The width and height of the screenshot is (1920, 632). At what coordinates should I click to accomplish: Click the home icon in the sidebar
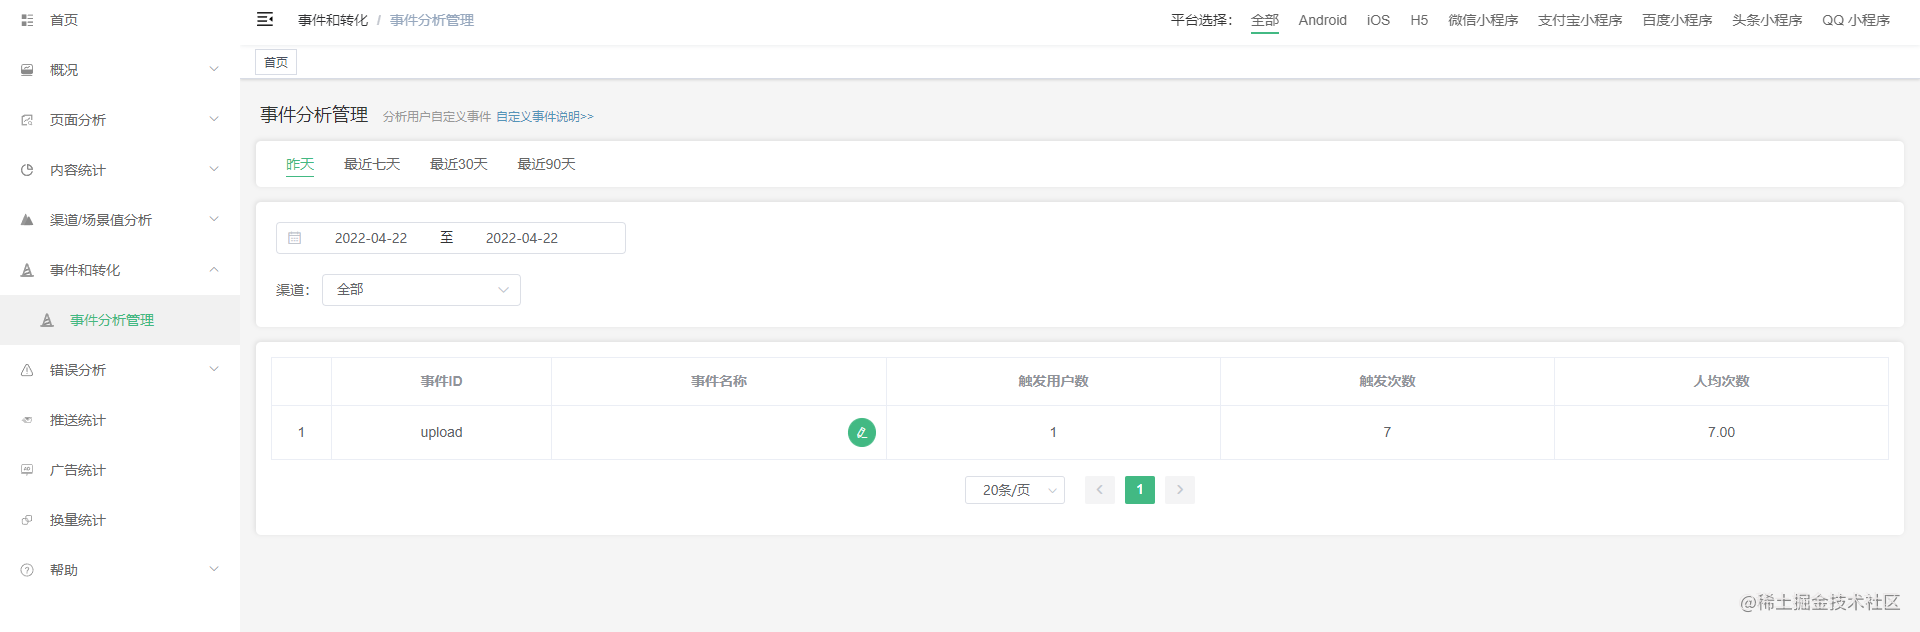tap(27, 20)
